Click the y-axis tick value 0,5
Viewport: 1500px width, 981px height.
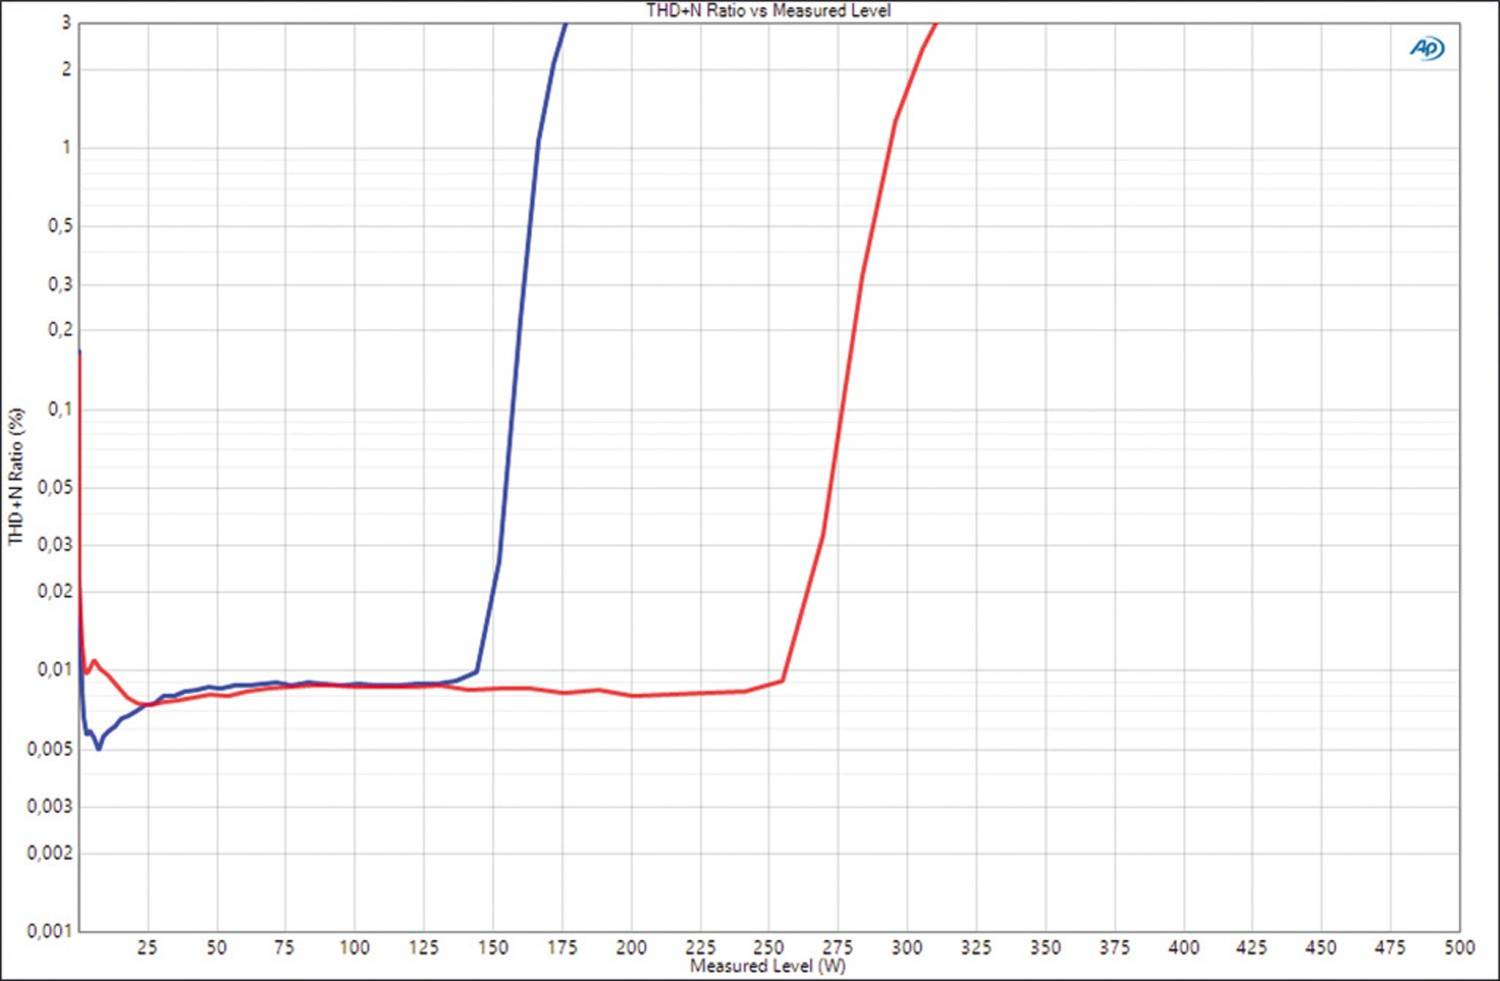pyautogui.click(x=61, y=227)
